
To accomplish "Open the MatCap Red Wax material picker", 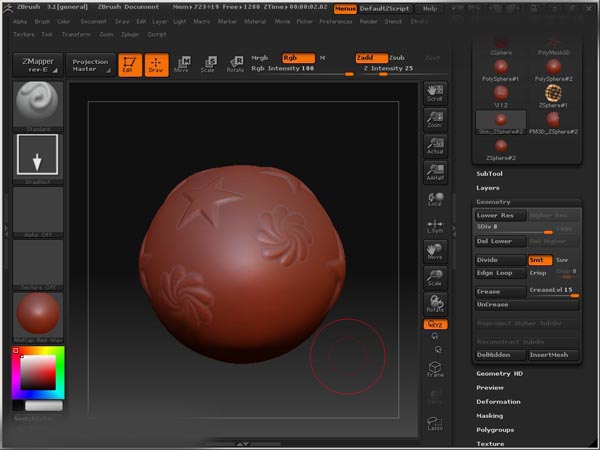I will coord(38,316).
